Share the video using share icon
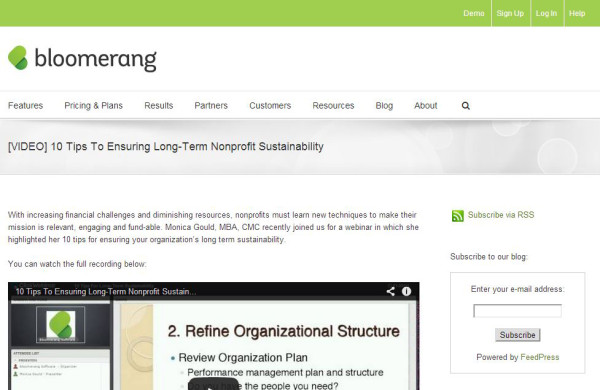The height and width of the screenshot is (390, 600). [x=390, y=292]
